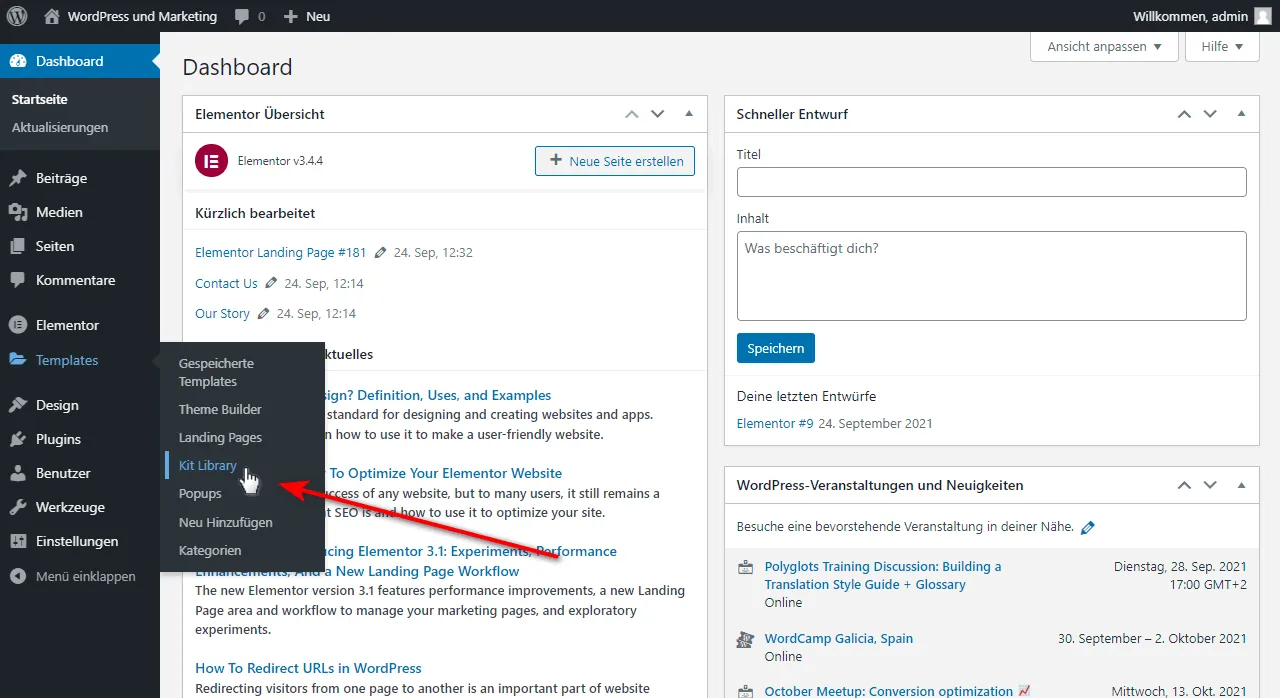Viewport: 1280px width, 698px height.
Task: Click the Werkzeuge wrench icon
Action: tap(18, 507)
